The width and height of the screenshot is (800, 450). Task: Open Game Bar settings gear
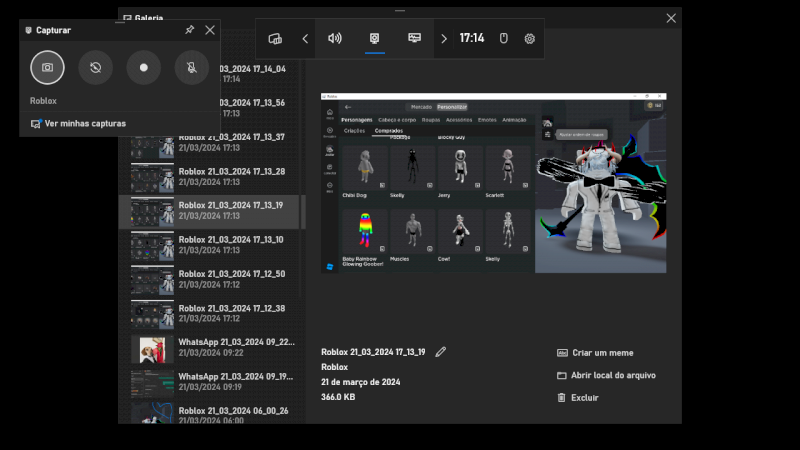(x=530, y=39)
